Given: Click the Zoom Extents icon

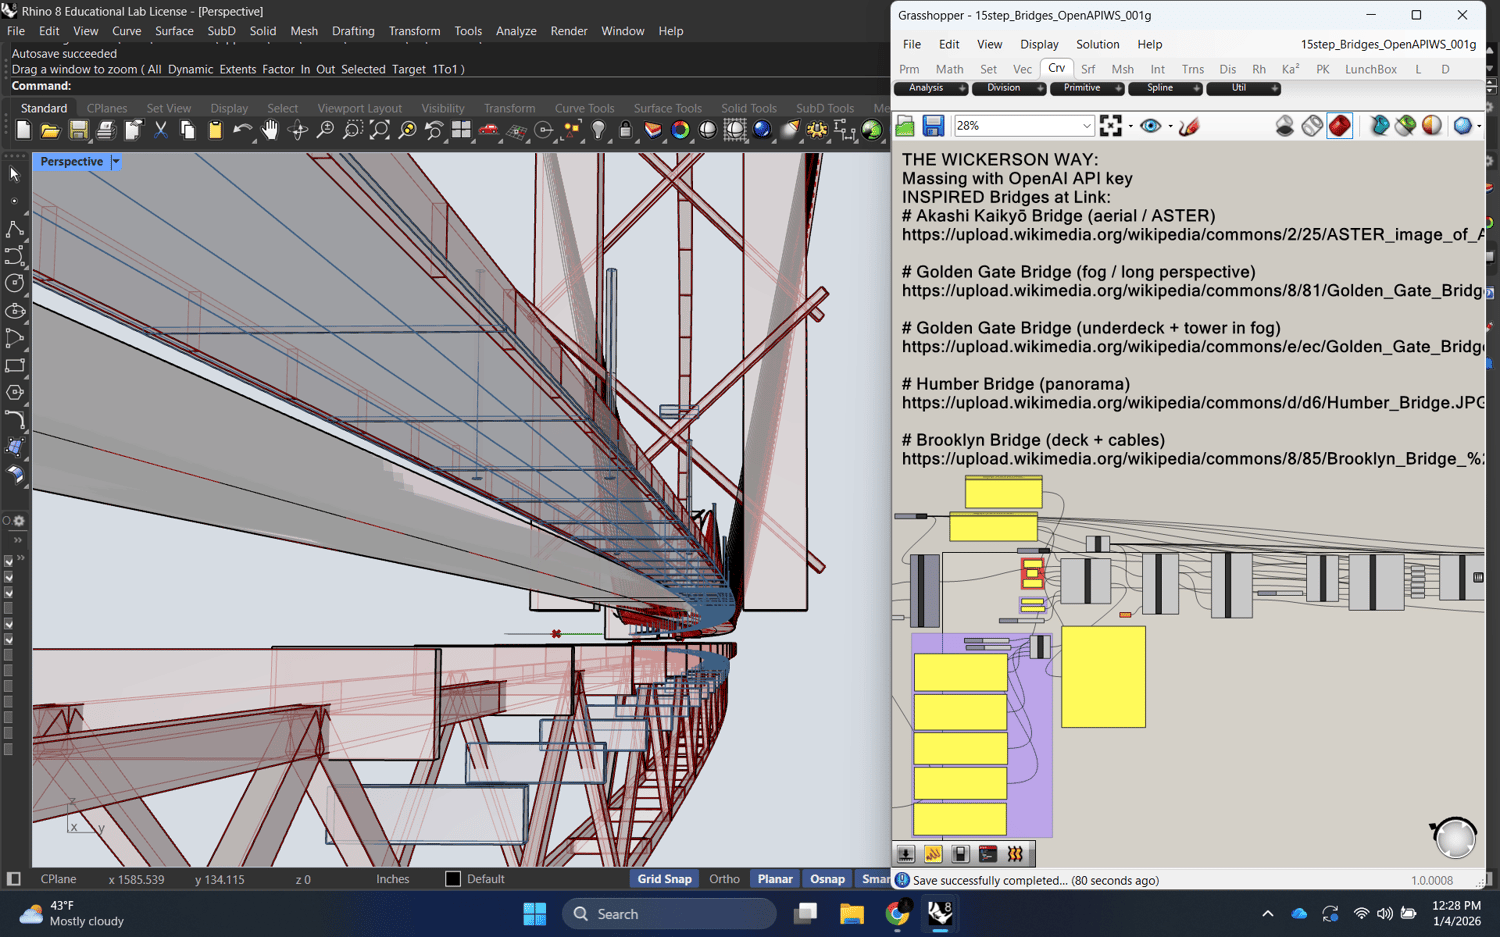Looking at the screenshot, I should click(x=380, y=130).
